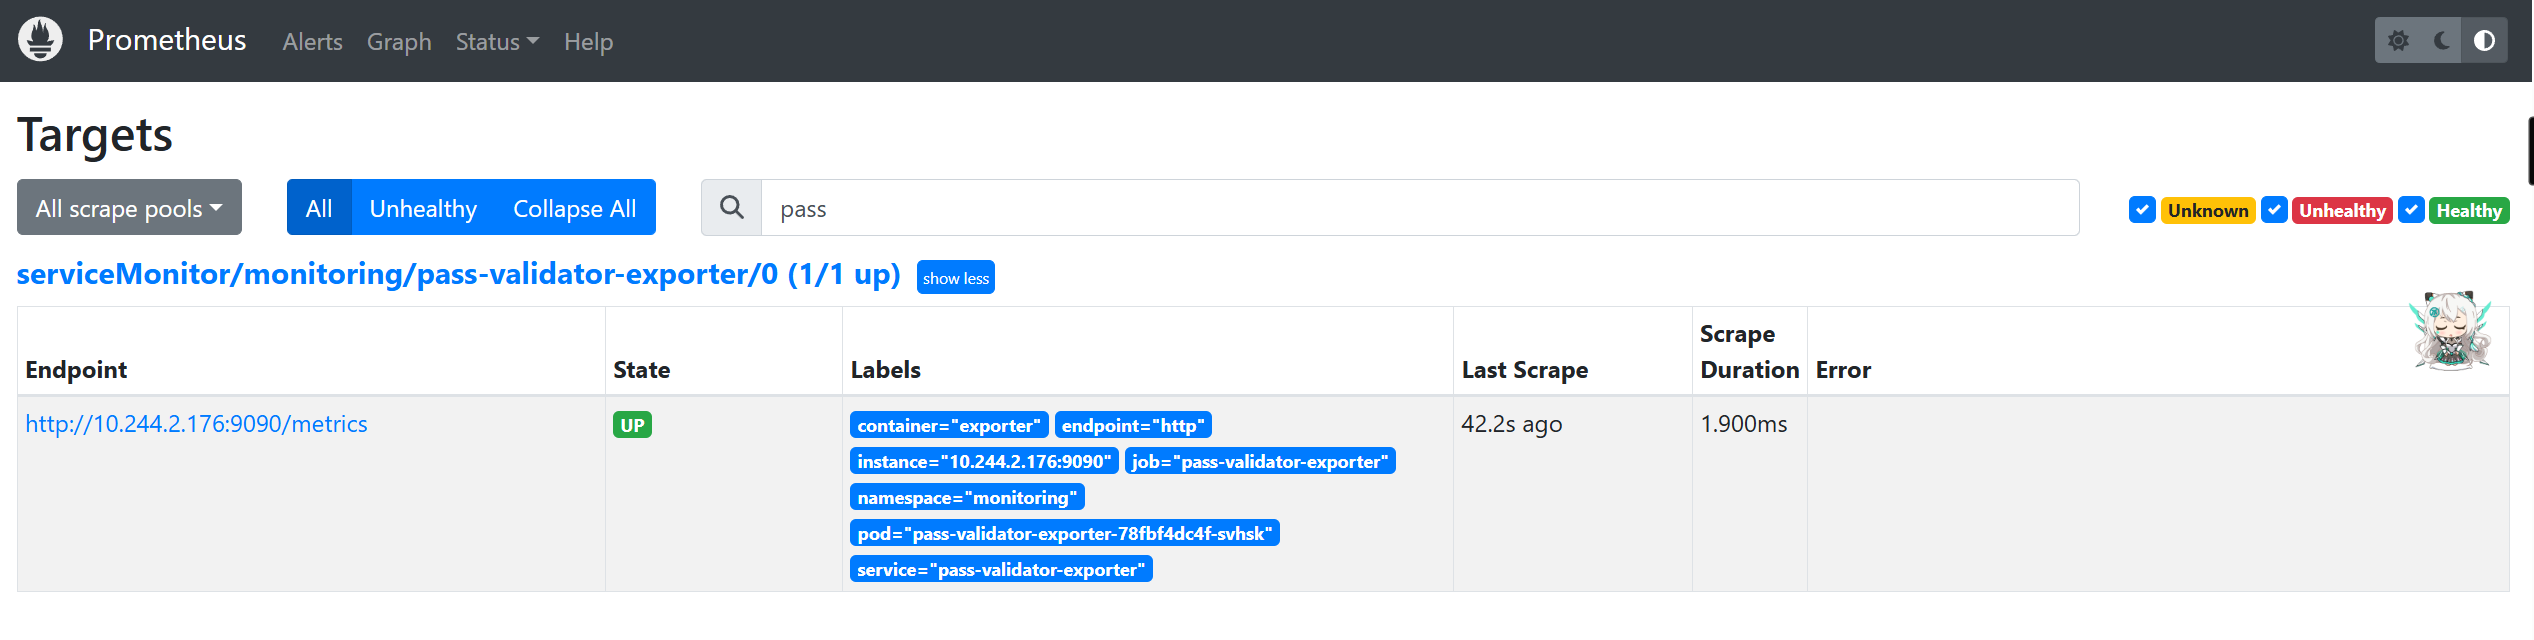Image resolution: width=2534 pixels, height=640 pixels.
Task: Switch to dark theme moon icon
Action: tap(2441, 41)
